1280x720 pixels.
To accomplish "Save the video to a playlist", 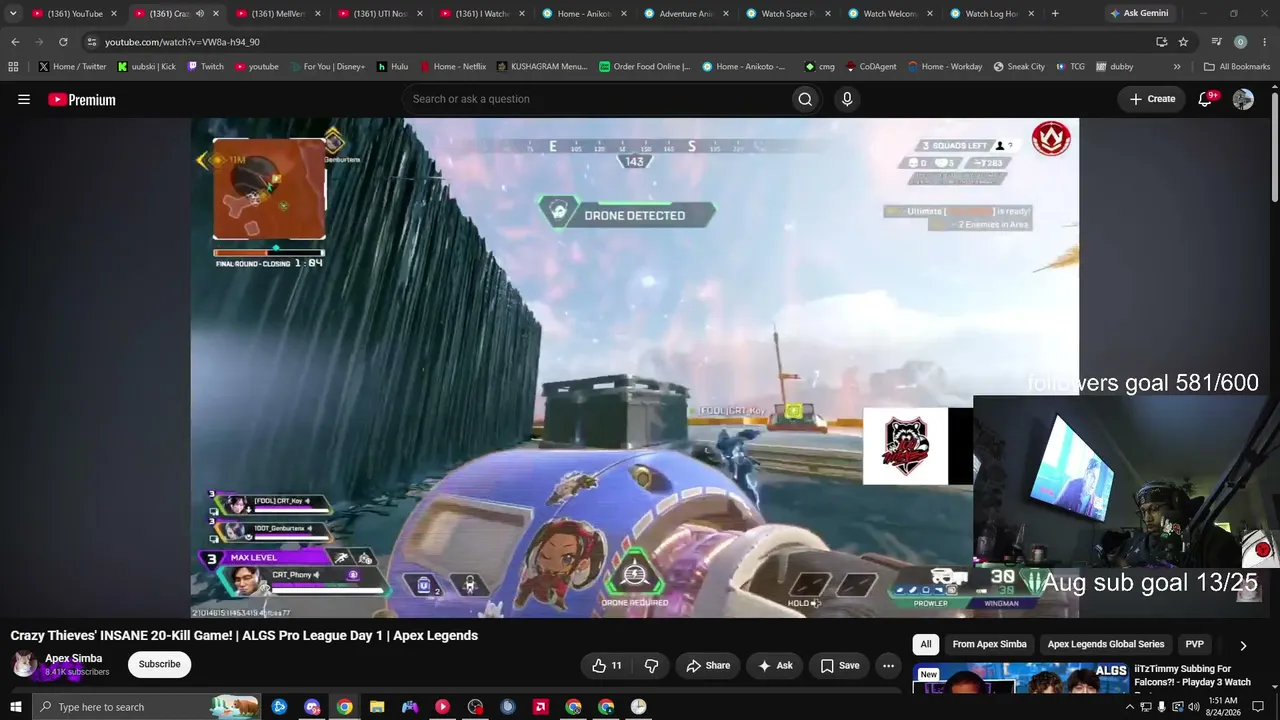I will coord(839,665).
